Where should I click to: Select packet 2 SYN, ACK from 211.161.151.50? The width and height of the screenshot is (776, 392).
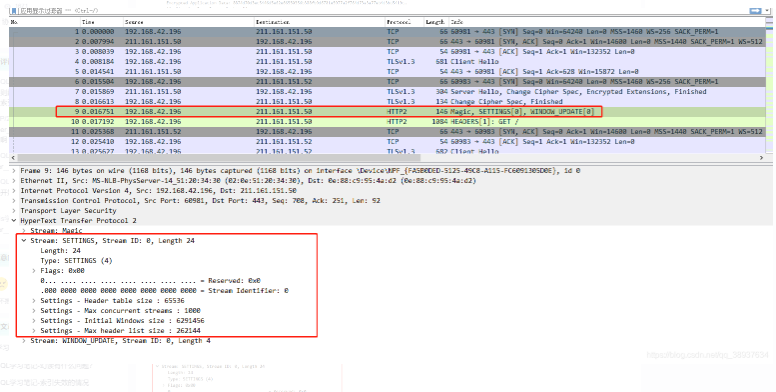pyautogui.click(x=387, y=42)
